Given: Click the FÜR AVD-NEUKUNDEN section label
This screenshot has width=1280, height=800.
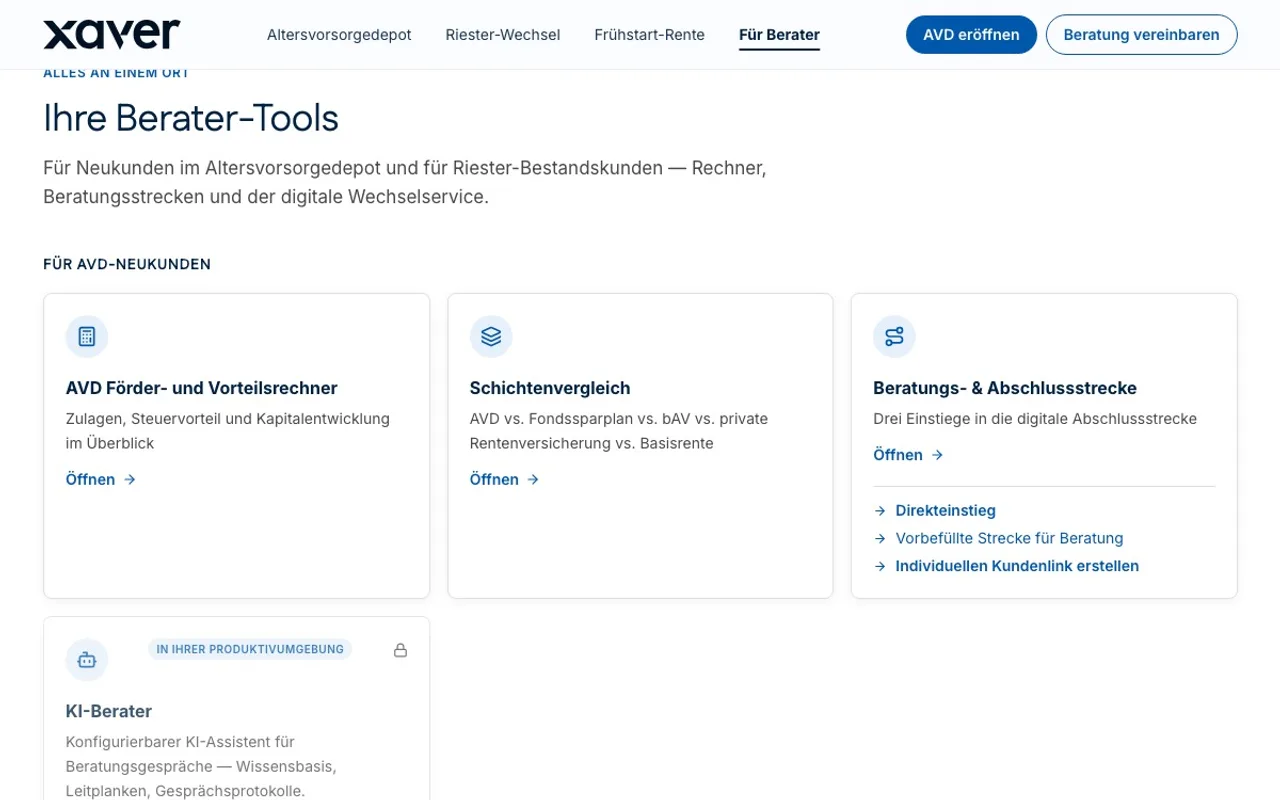Looking at the screenshot, I should point(127,264).
